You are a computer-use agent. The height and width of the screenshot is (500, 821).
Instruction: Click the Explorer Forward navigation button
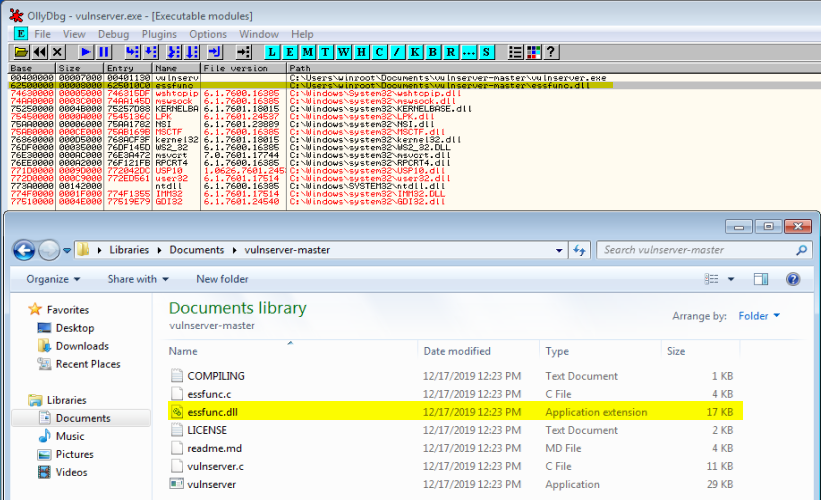coord(49,250)
